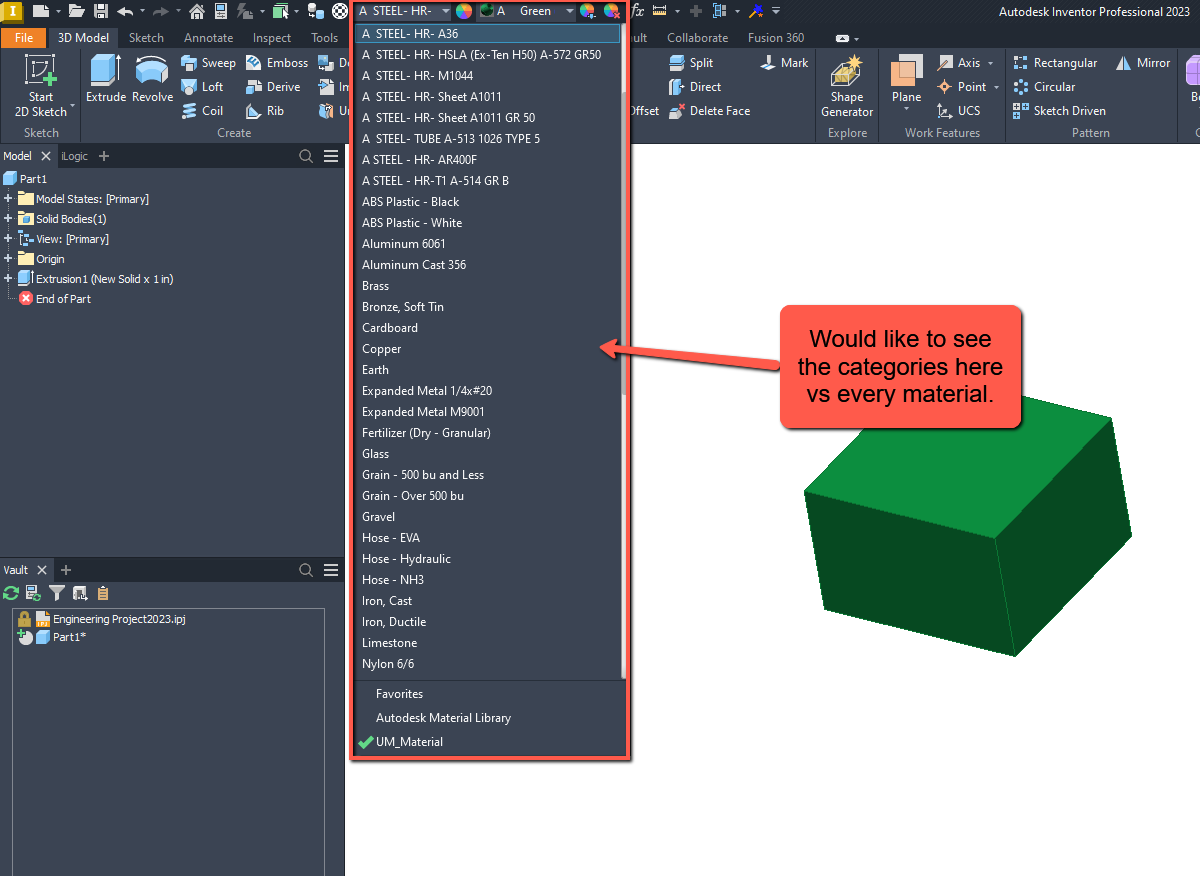Image resolution: width=1200 pixels, height=876 pixels.
Task: Activate the Coil tool
Action: pyautogui.click(x=203, y=110)
